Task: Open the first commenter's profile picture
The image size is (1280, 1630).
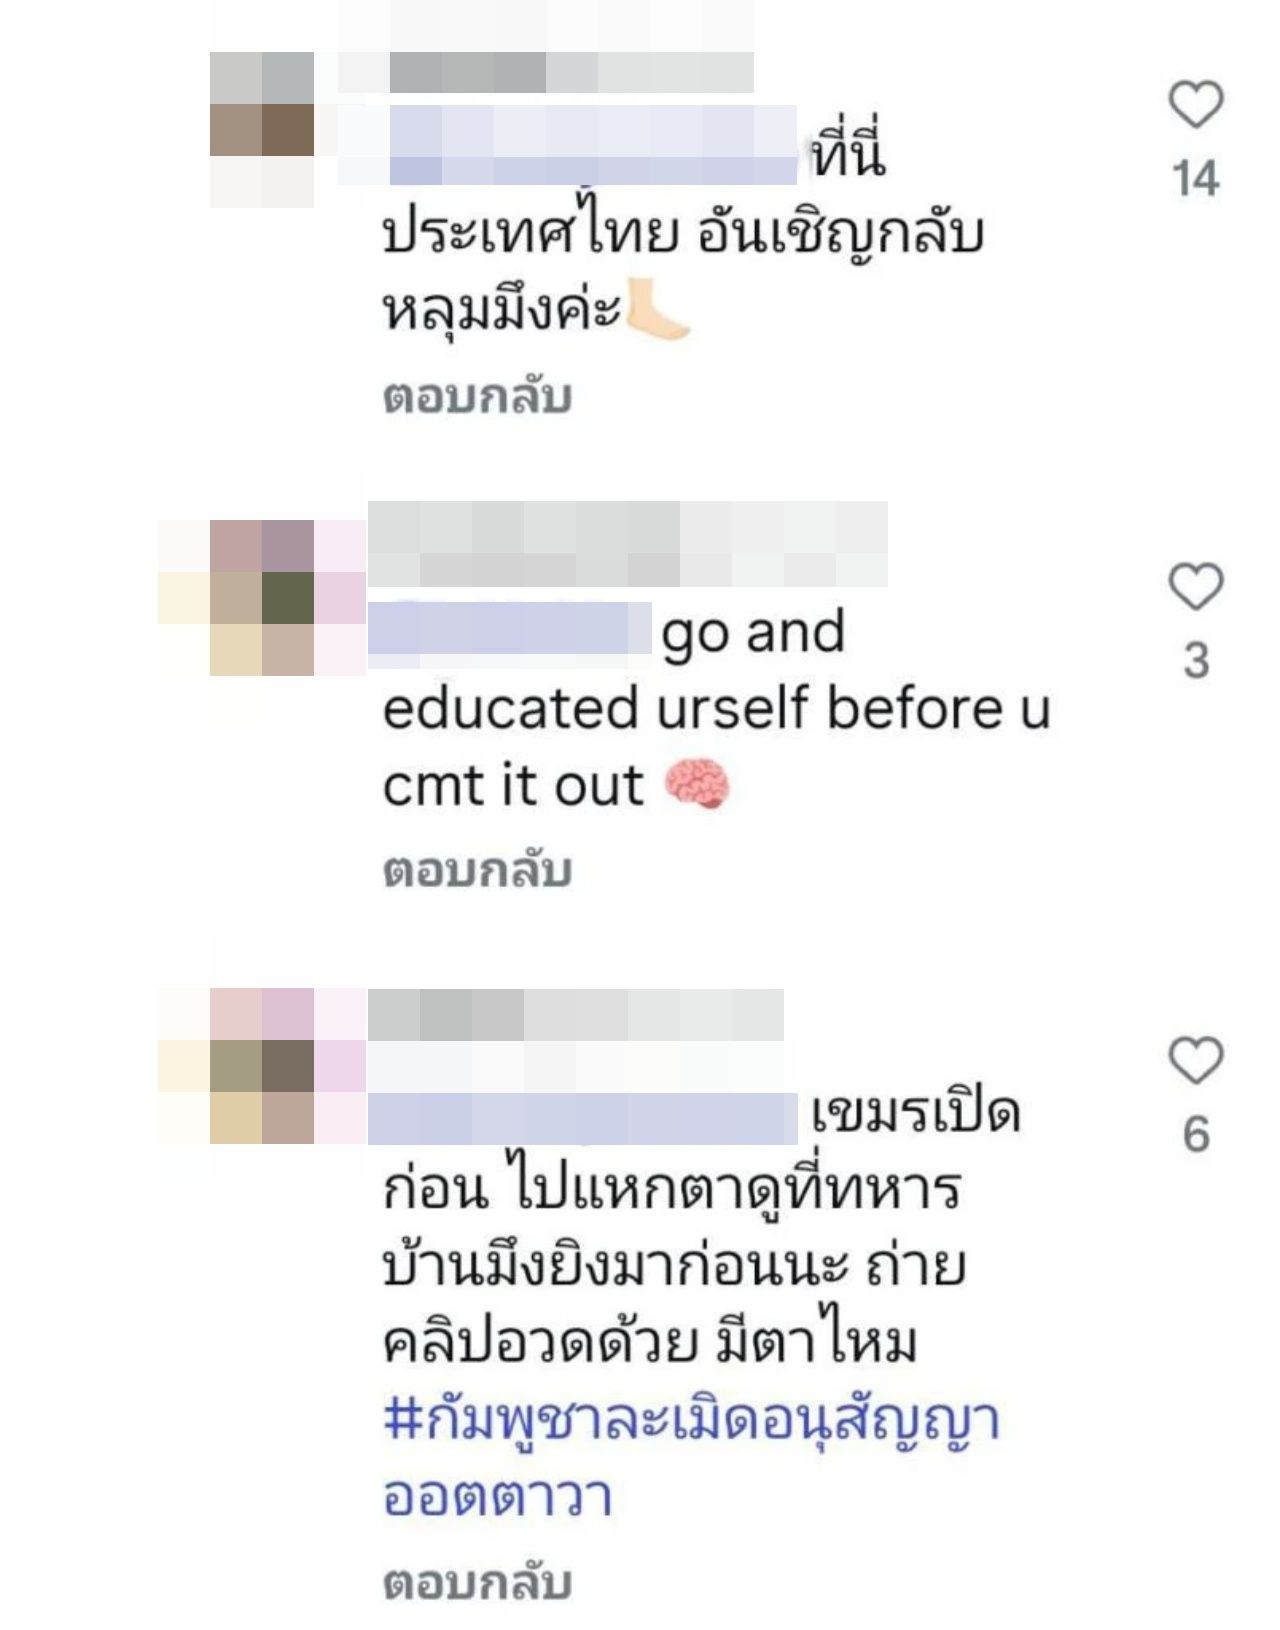Action: point(262,130)
